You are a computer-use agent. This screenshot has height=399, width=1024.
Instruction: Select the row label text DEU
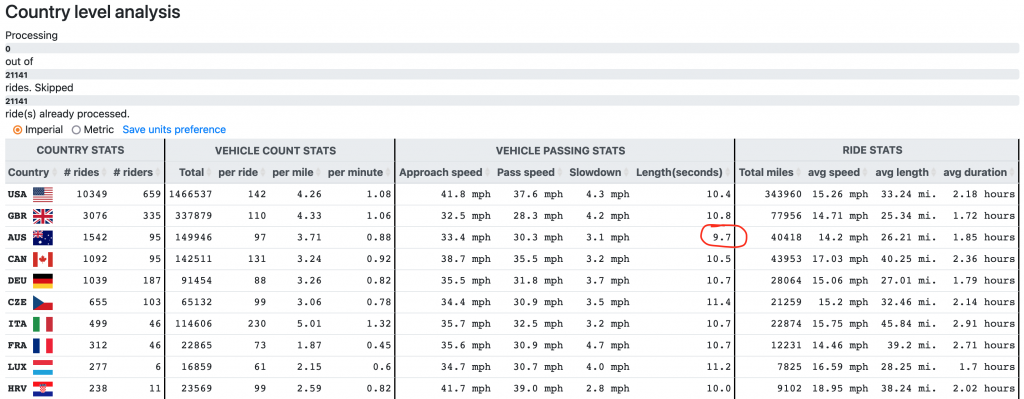[x=18, y=281]
